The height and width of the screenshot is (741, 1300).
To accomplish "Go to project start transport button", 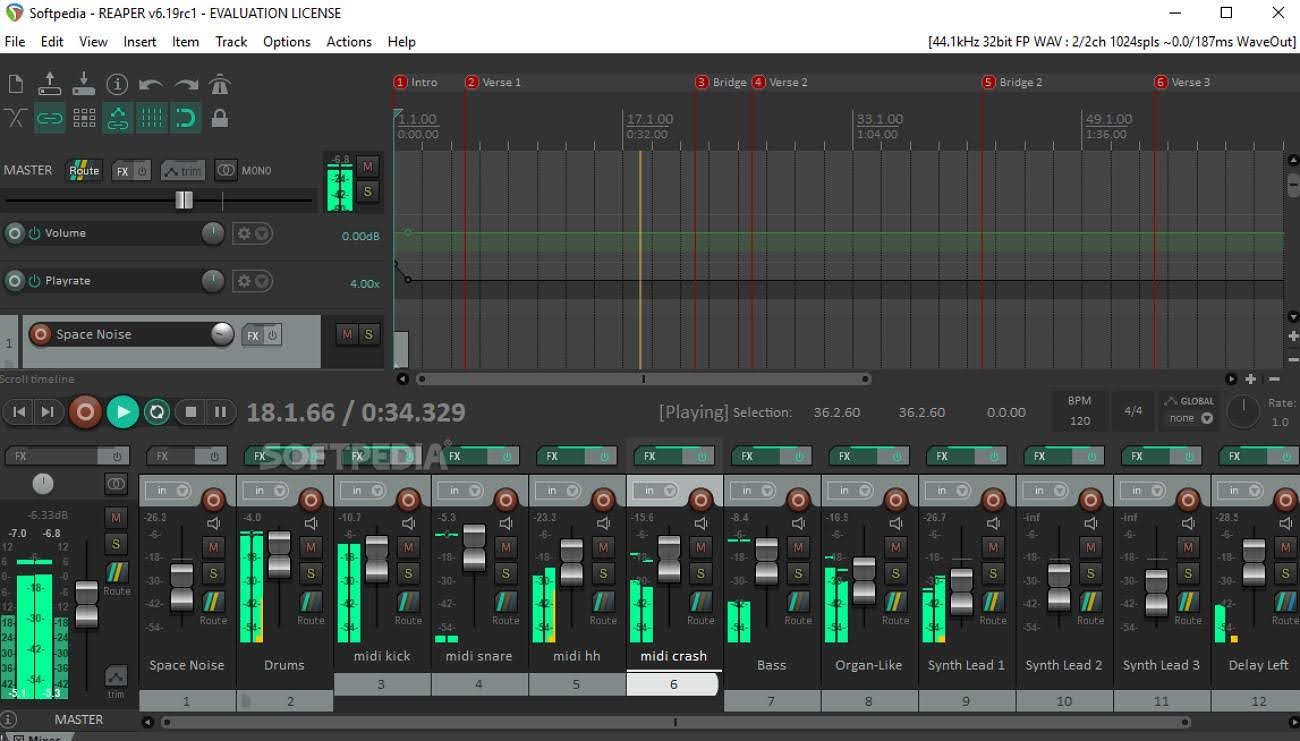I will point(18,411).
